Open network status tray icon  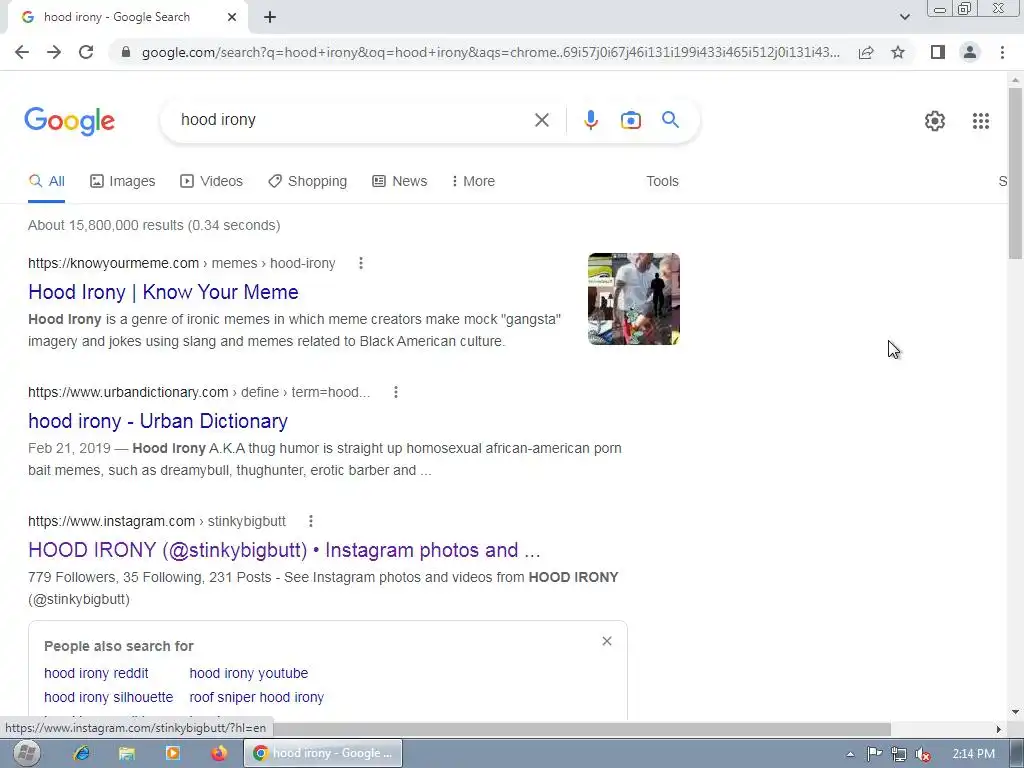pos(899,754)
